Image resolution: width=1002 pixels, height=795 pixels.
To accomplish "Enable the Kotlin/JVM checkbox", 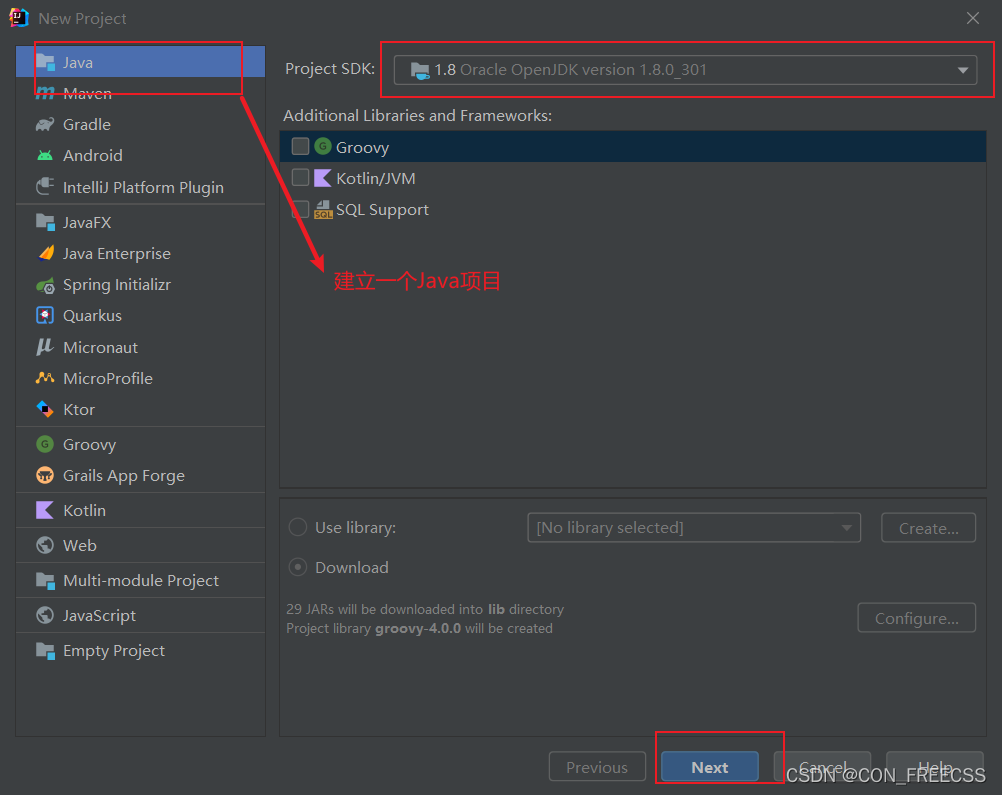I will 300,177.
